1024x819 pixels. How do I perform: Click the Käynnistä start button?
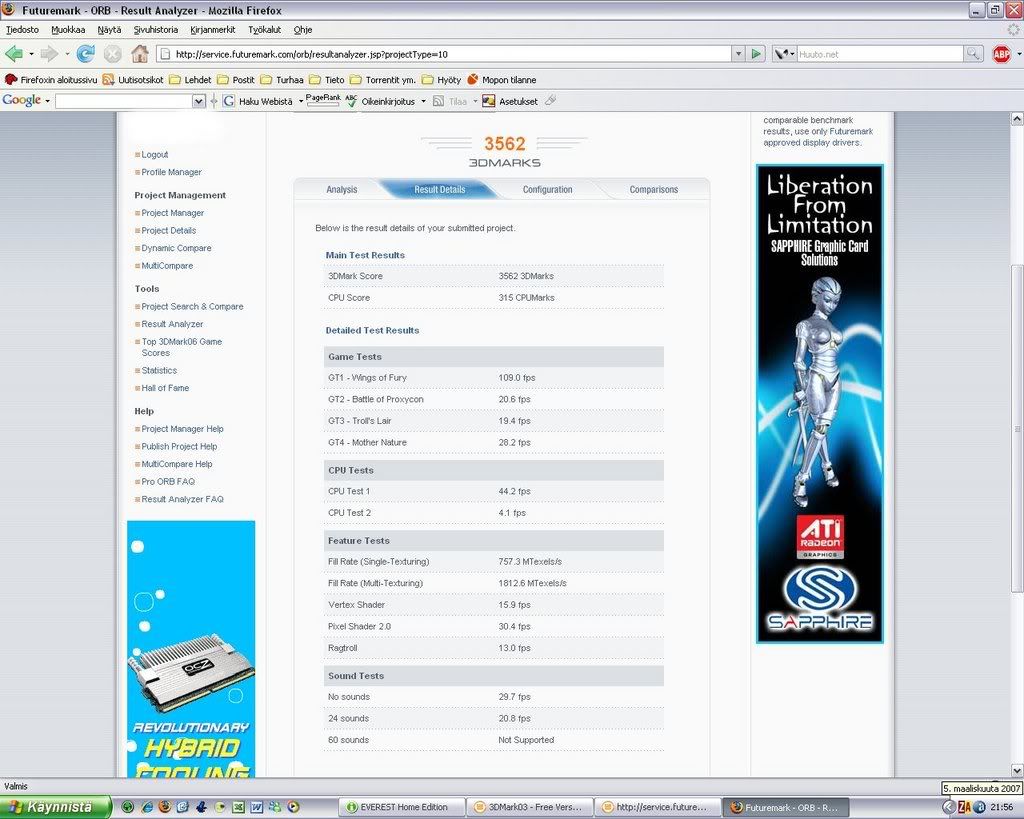pyautogui.click(x=56, y=807)
